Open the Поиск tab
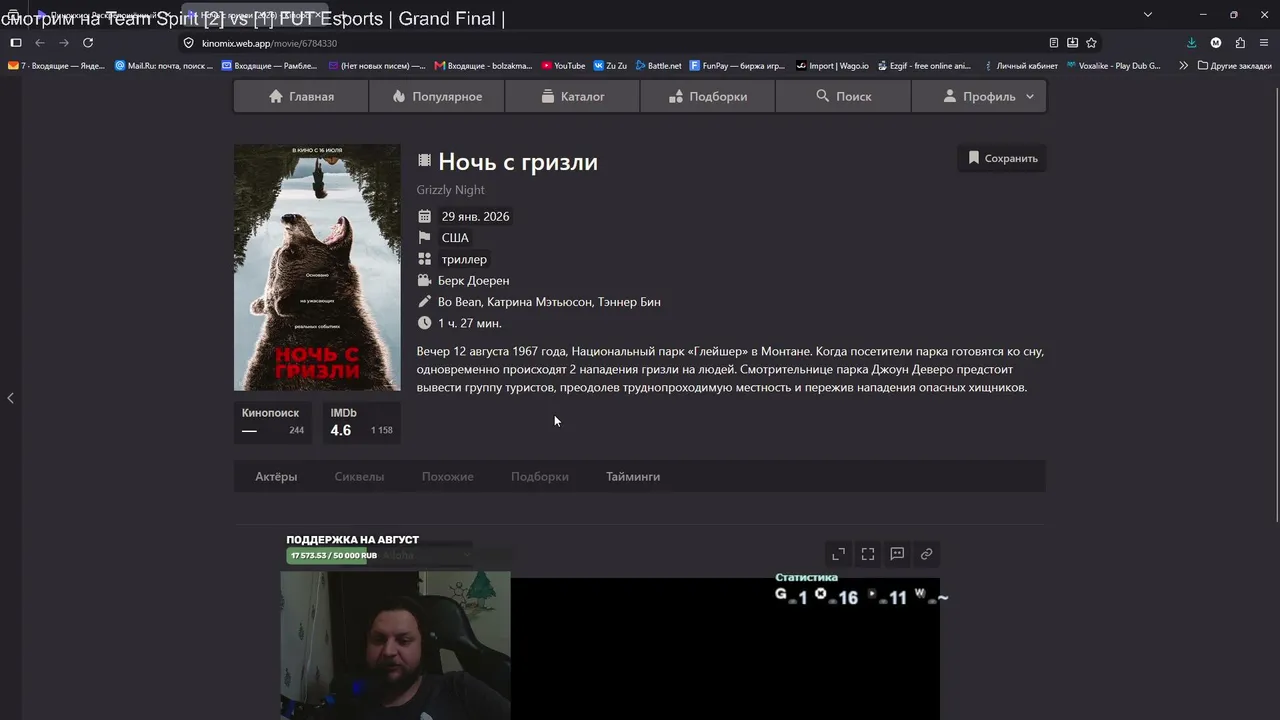This screenshot has width=1280, height=720. (843, 96)
